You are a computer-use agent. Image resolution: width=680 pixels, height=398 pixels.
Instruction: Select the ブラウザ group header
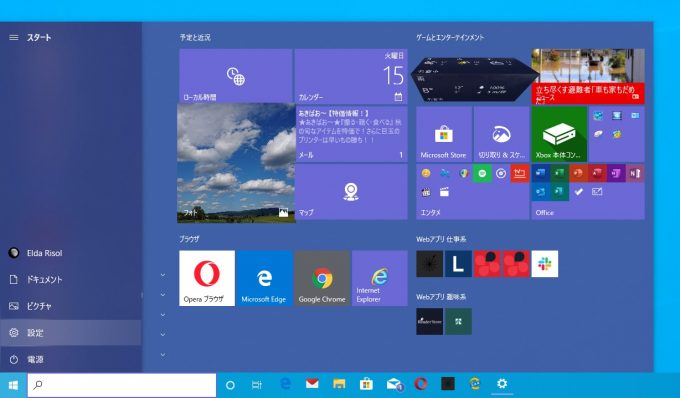click(190, 239)
